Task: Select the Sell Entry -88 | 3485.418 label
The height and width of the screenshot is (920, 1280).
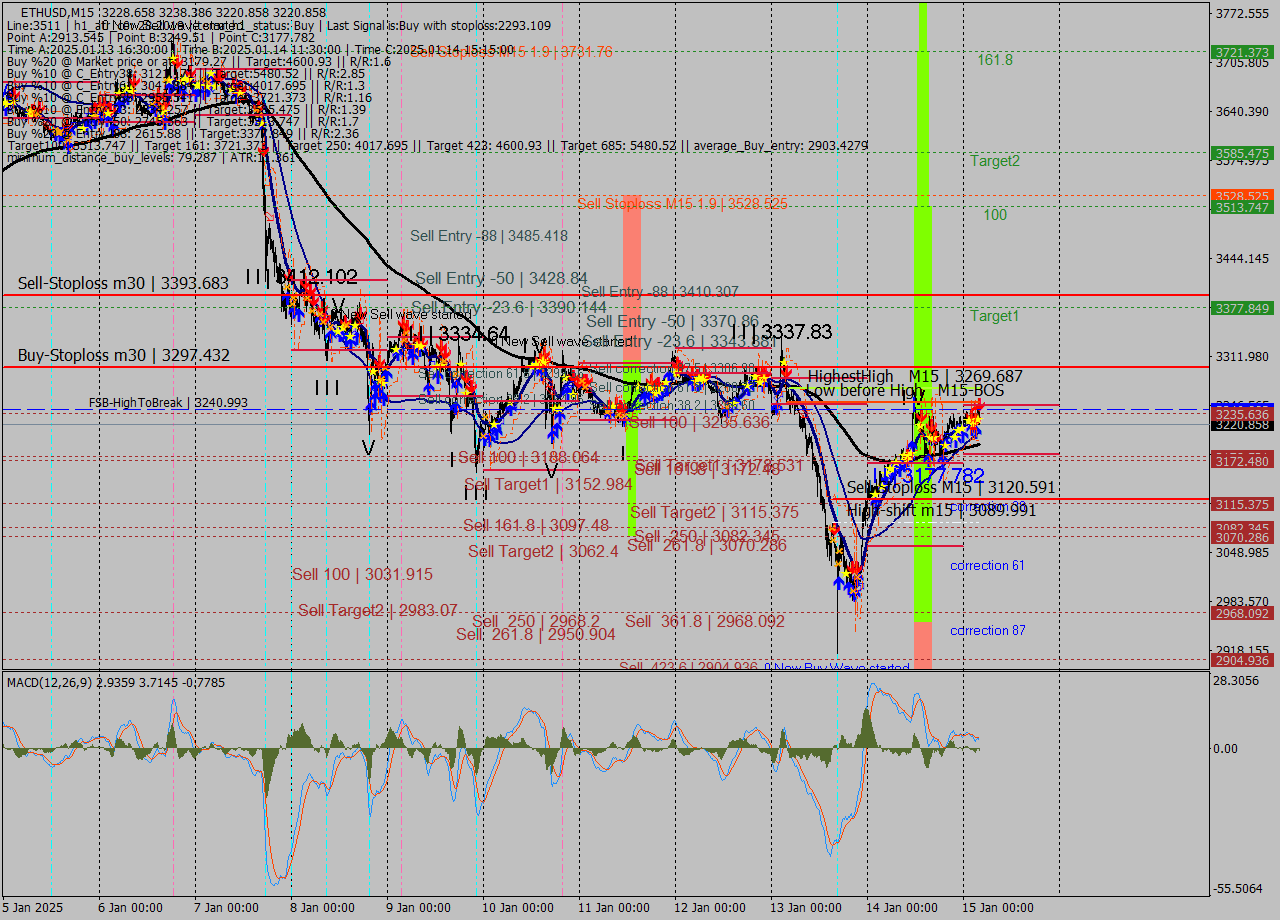Action: pos(489,236)
